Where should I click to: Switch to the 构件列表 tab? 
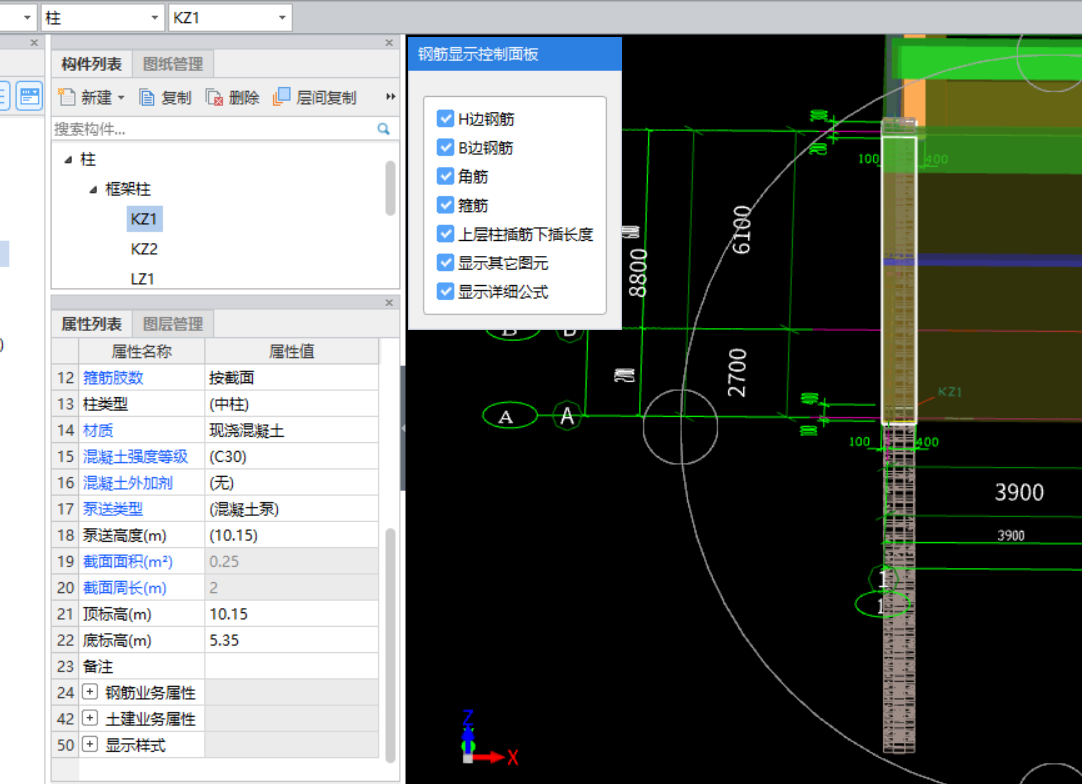pyautogui.click(x=92, y=64)
